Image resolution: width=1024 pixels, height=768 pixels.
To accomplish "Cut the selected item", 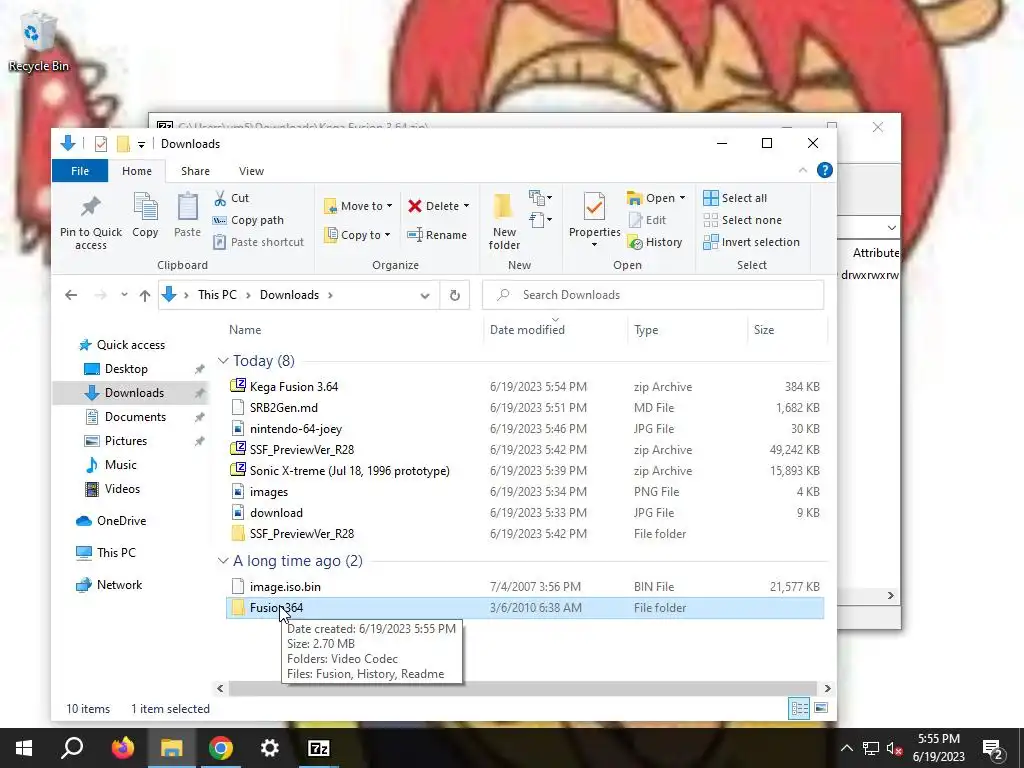I will tap(231, 198).
